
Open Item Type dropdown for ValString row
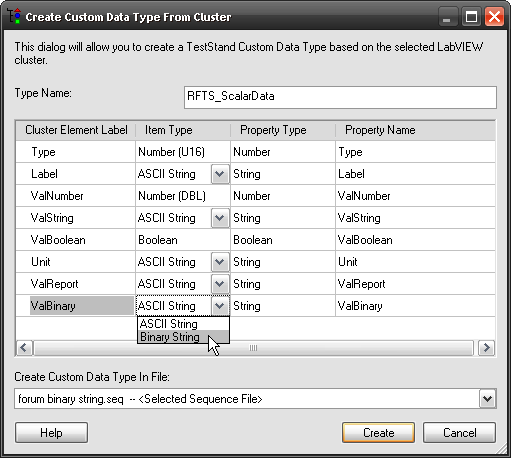tap(220, 218)
